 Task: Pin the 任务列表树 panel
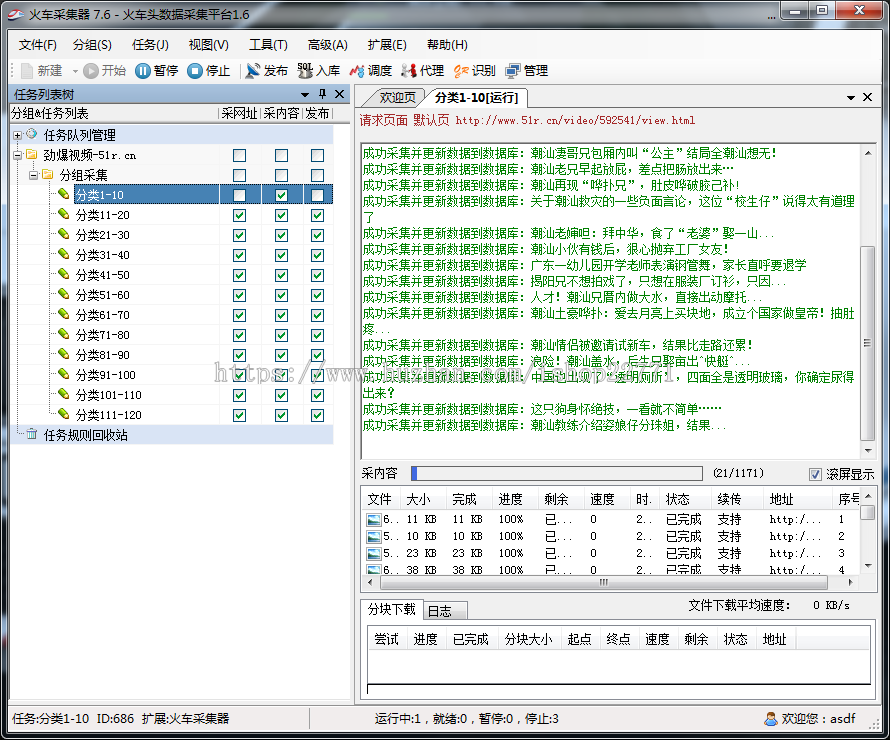(x=322, y=94)
